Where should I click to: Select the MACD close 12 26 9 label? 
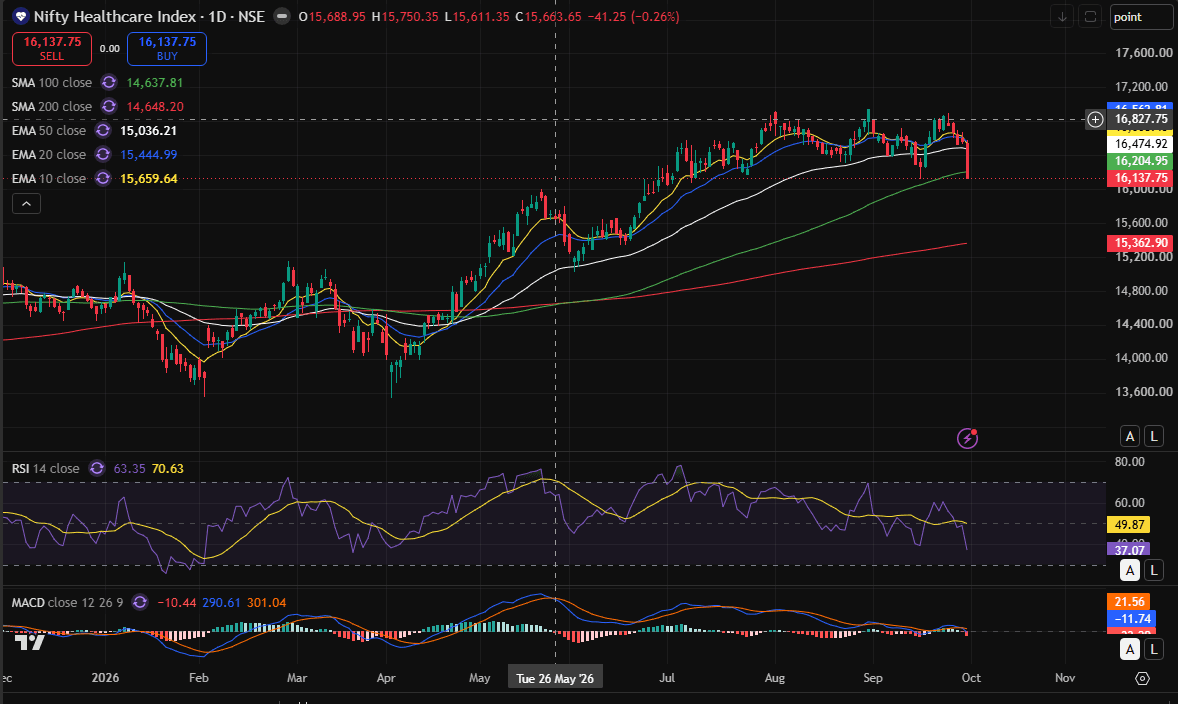tap(68, 603)
